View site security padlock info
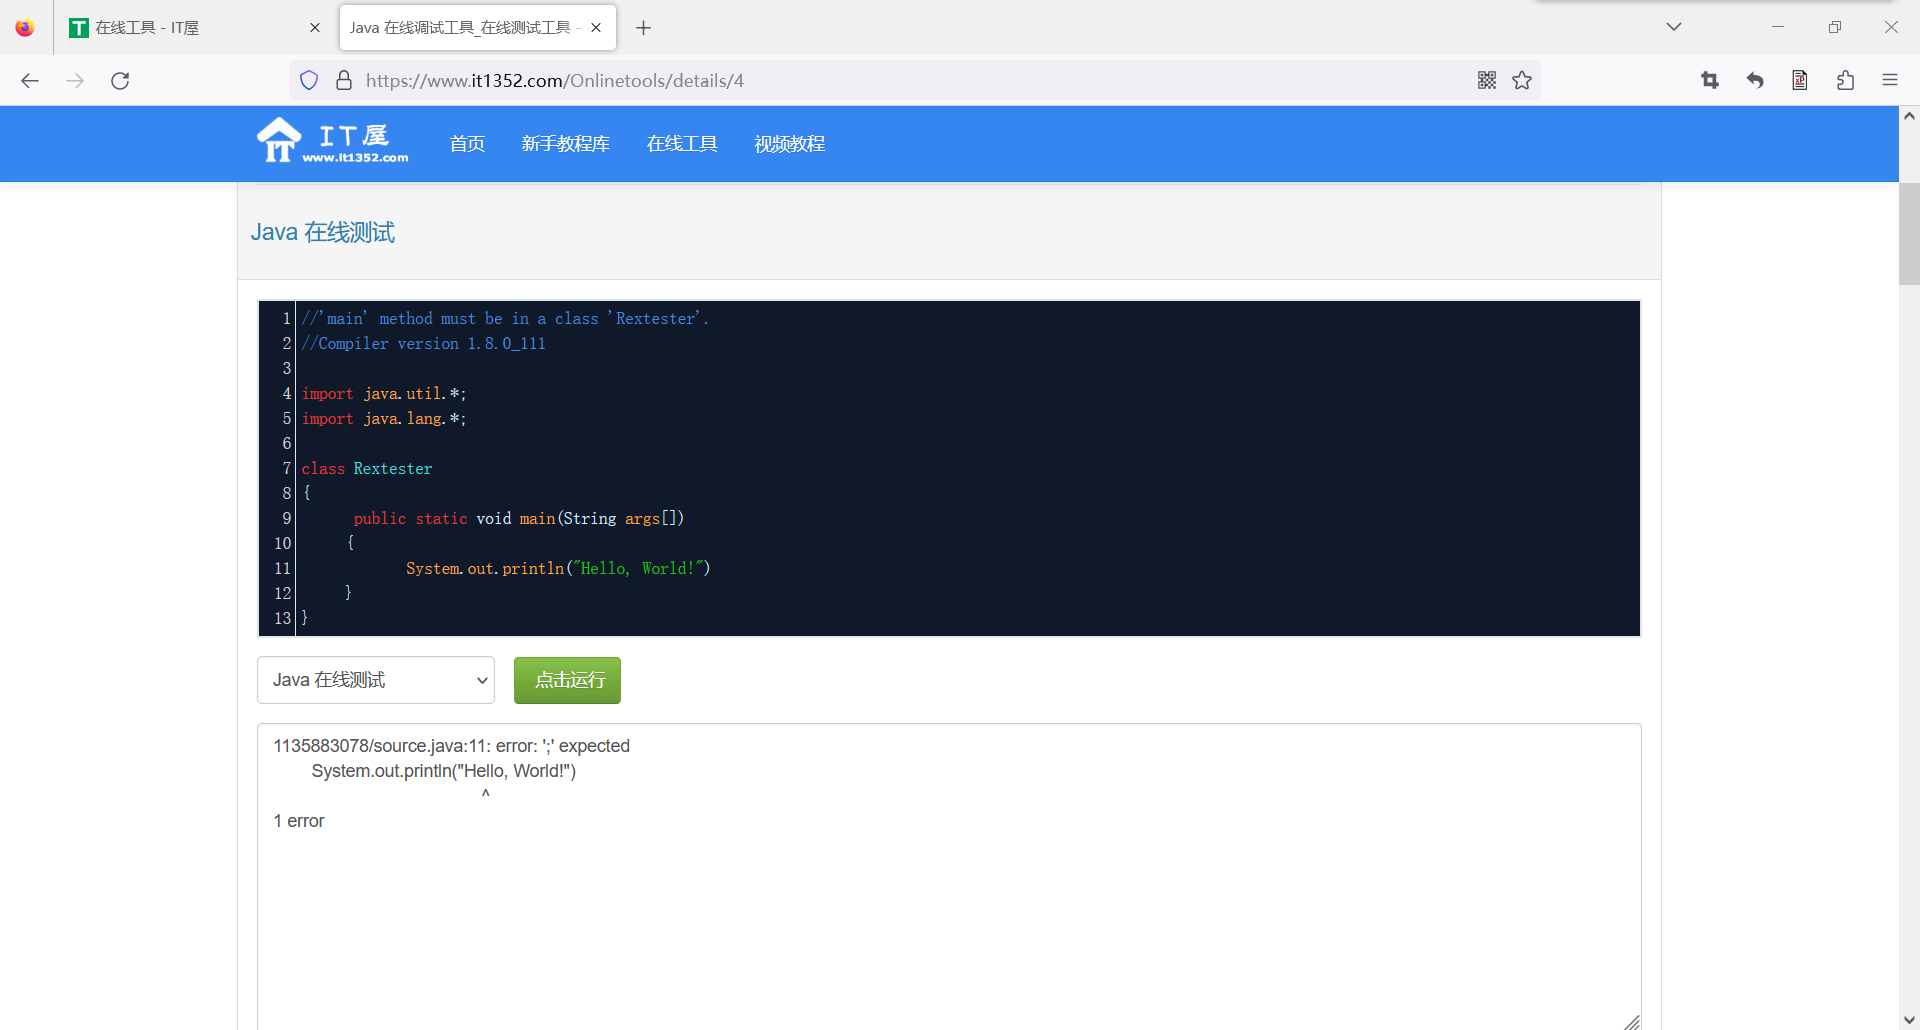The width and height of the screenshot is (1920, 1030). coord(344,81)
